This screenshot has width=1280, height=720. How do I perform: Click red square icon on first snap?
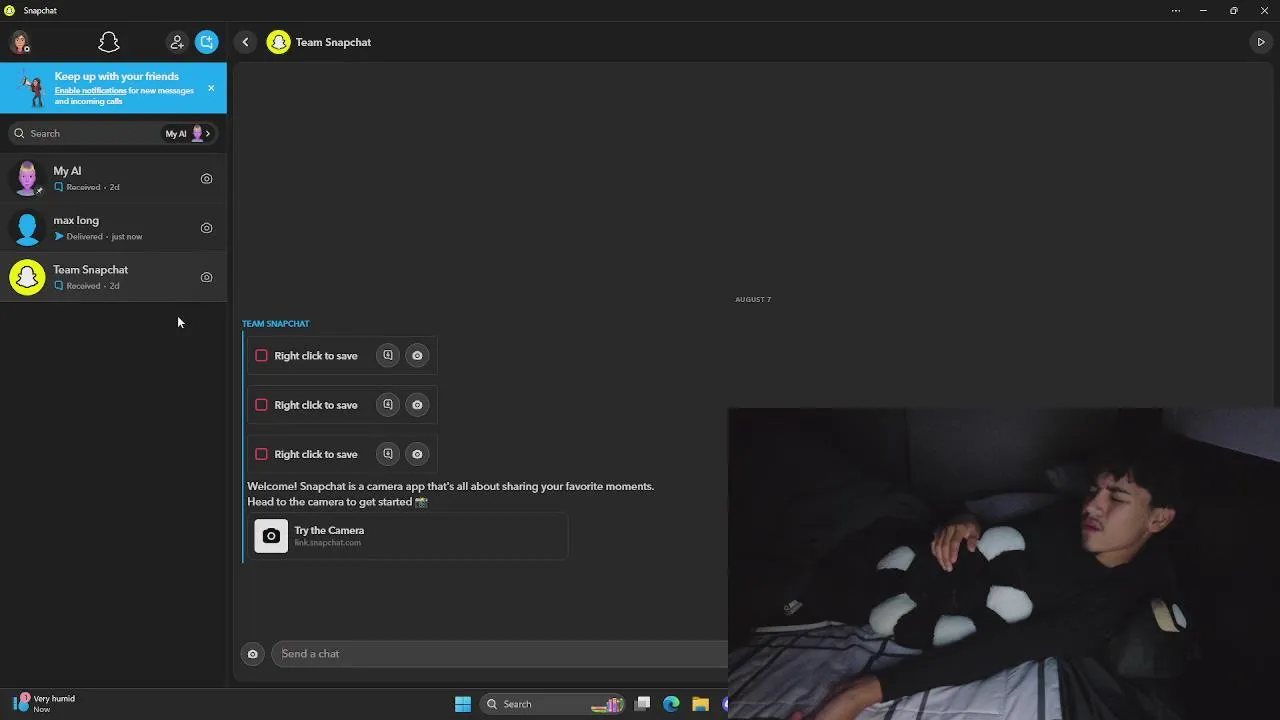[261, 355]
